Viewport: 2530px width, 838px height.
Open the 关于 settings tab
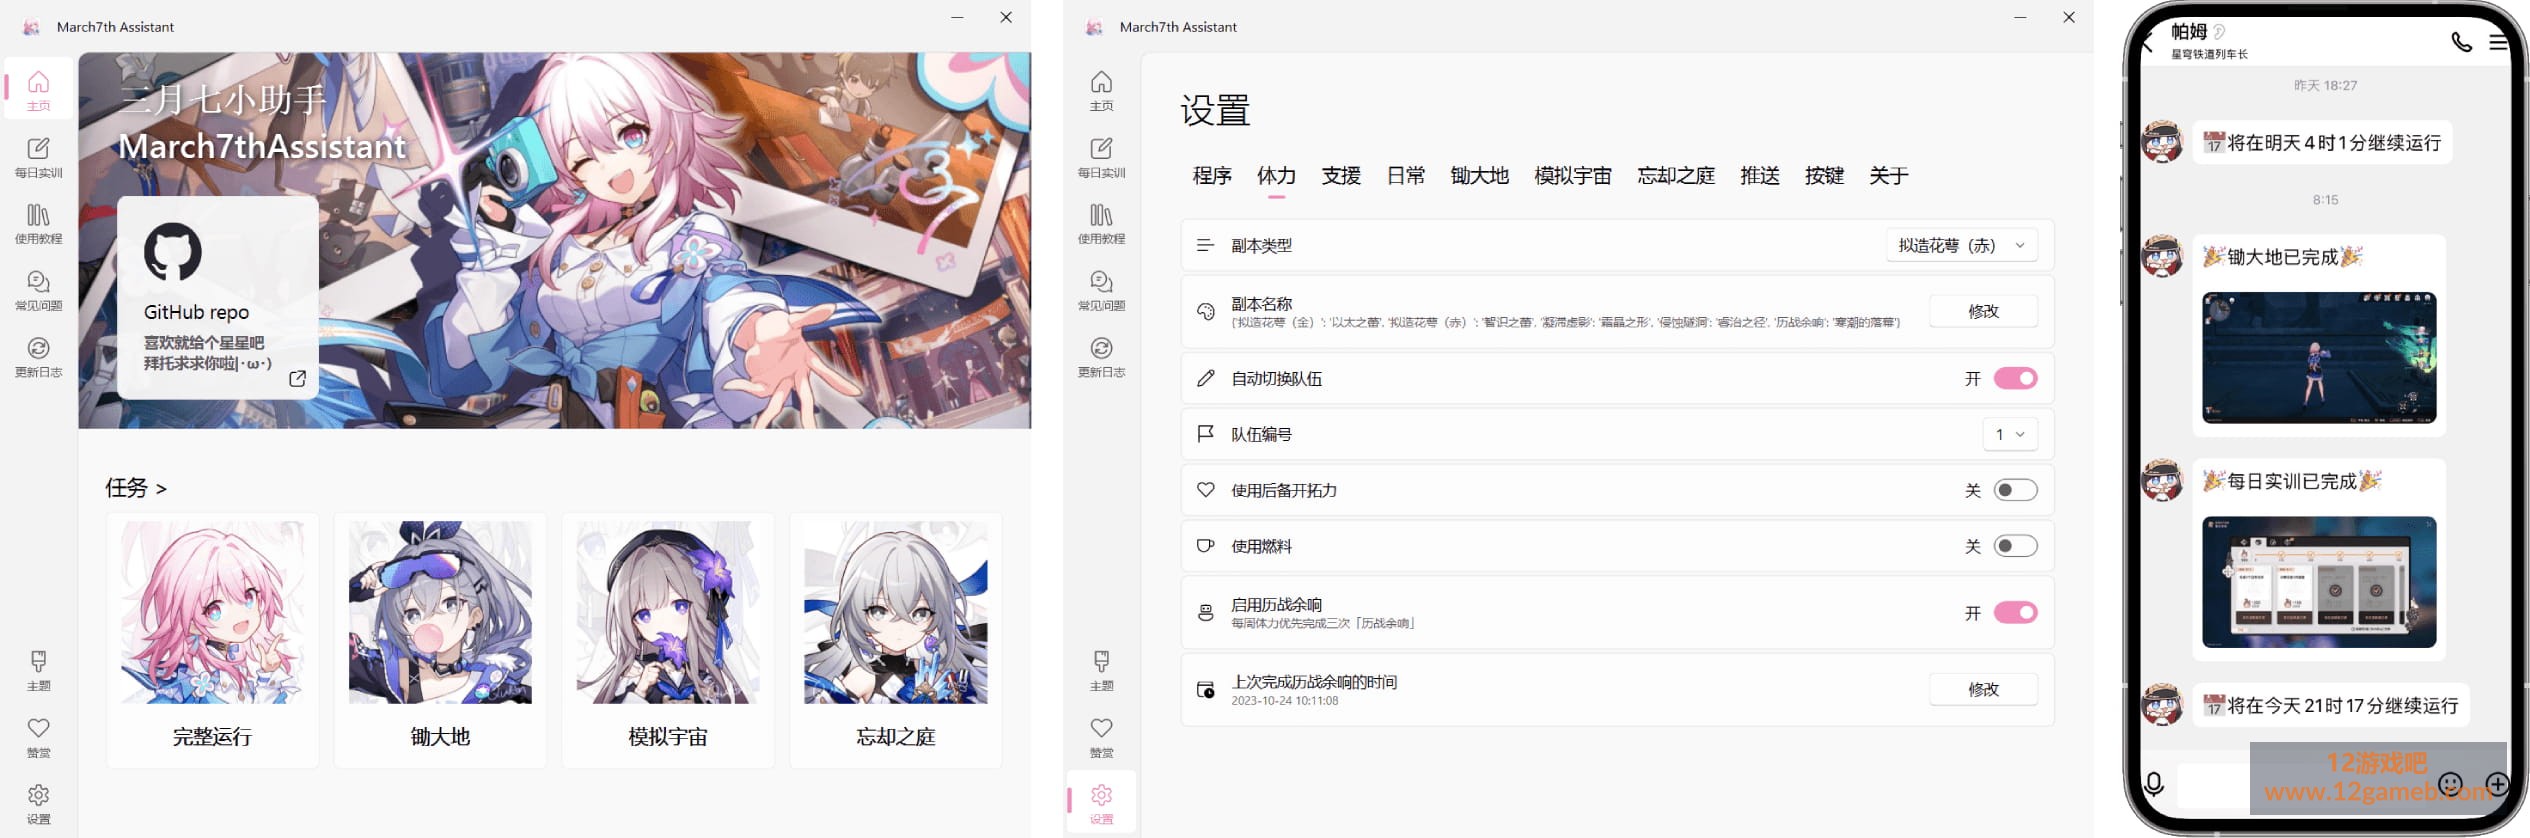pos(1889,176)
